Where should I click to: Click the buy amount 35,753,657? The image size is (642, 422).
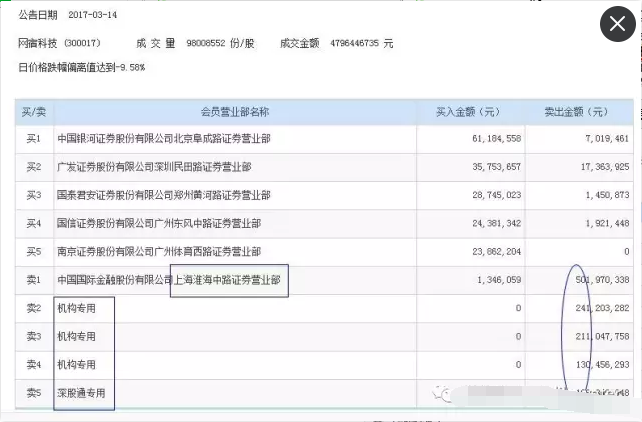tap(497, 167)
